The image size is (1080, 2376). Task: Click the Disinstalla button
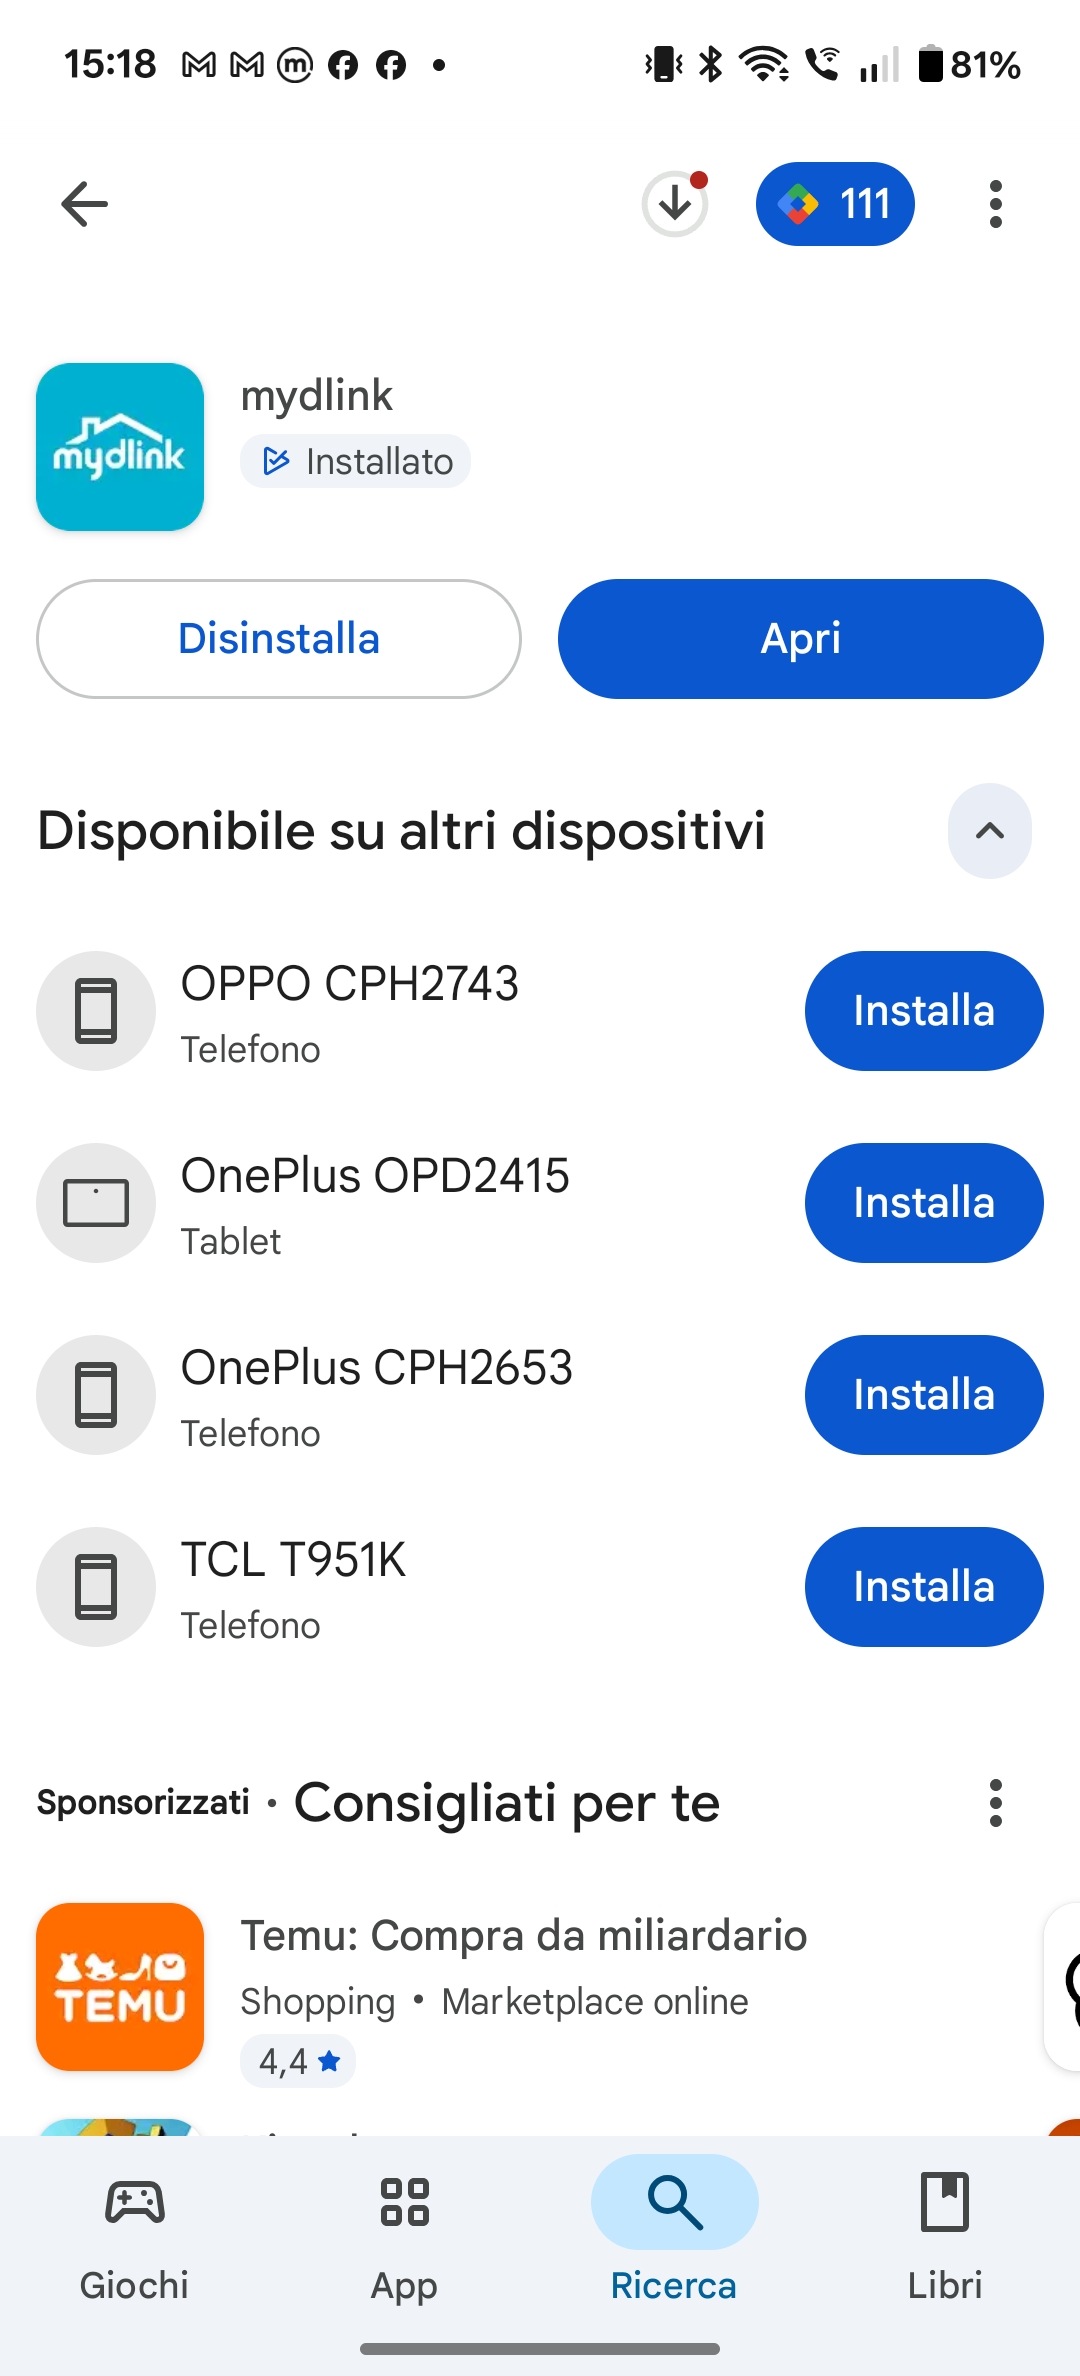pyautogui.click(x=279, y=639)
